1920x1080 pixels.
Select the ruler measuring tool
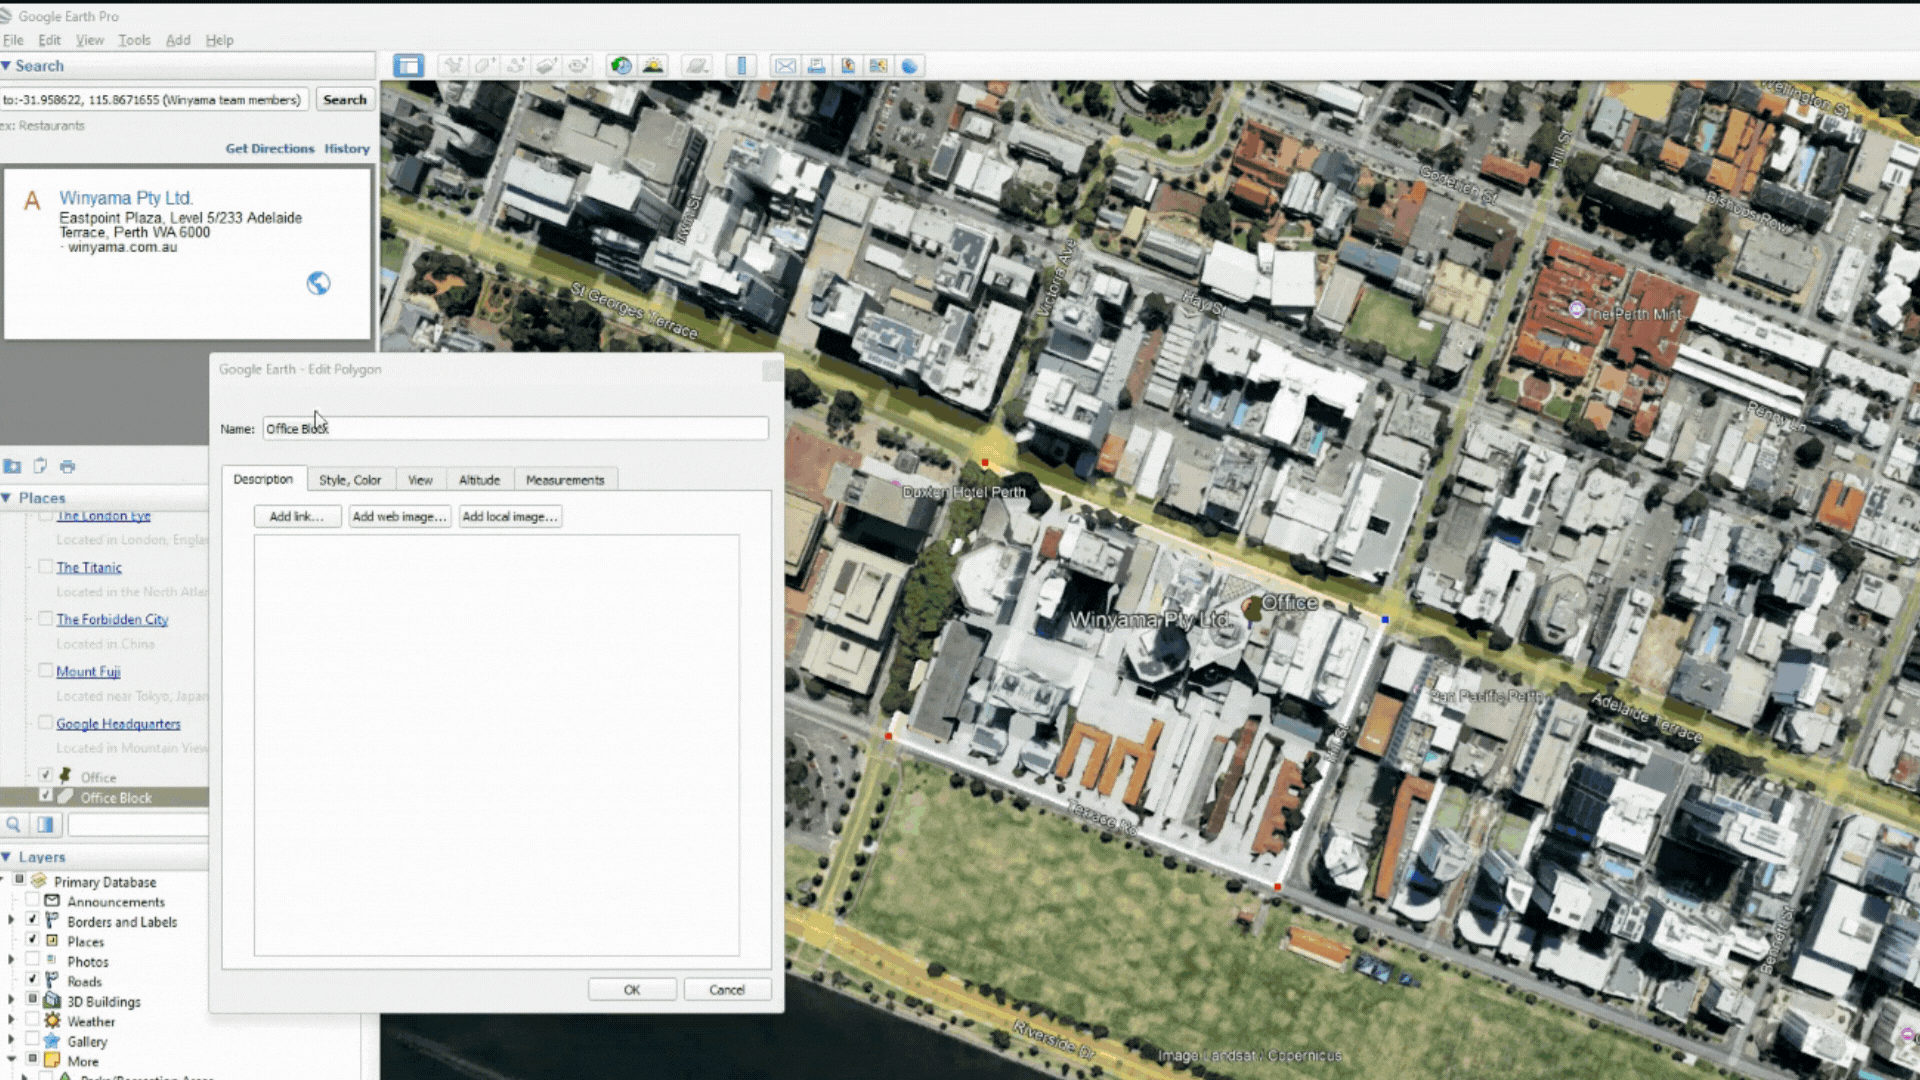(x=741, y=66)
